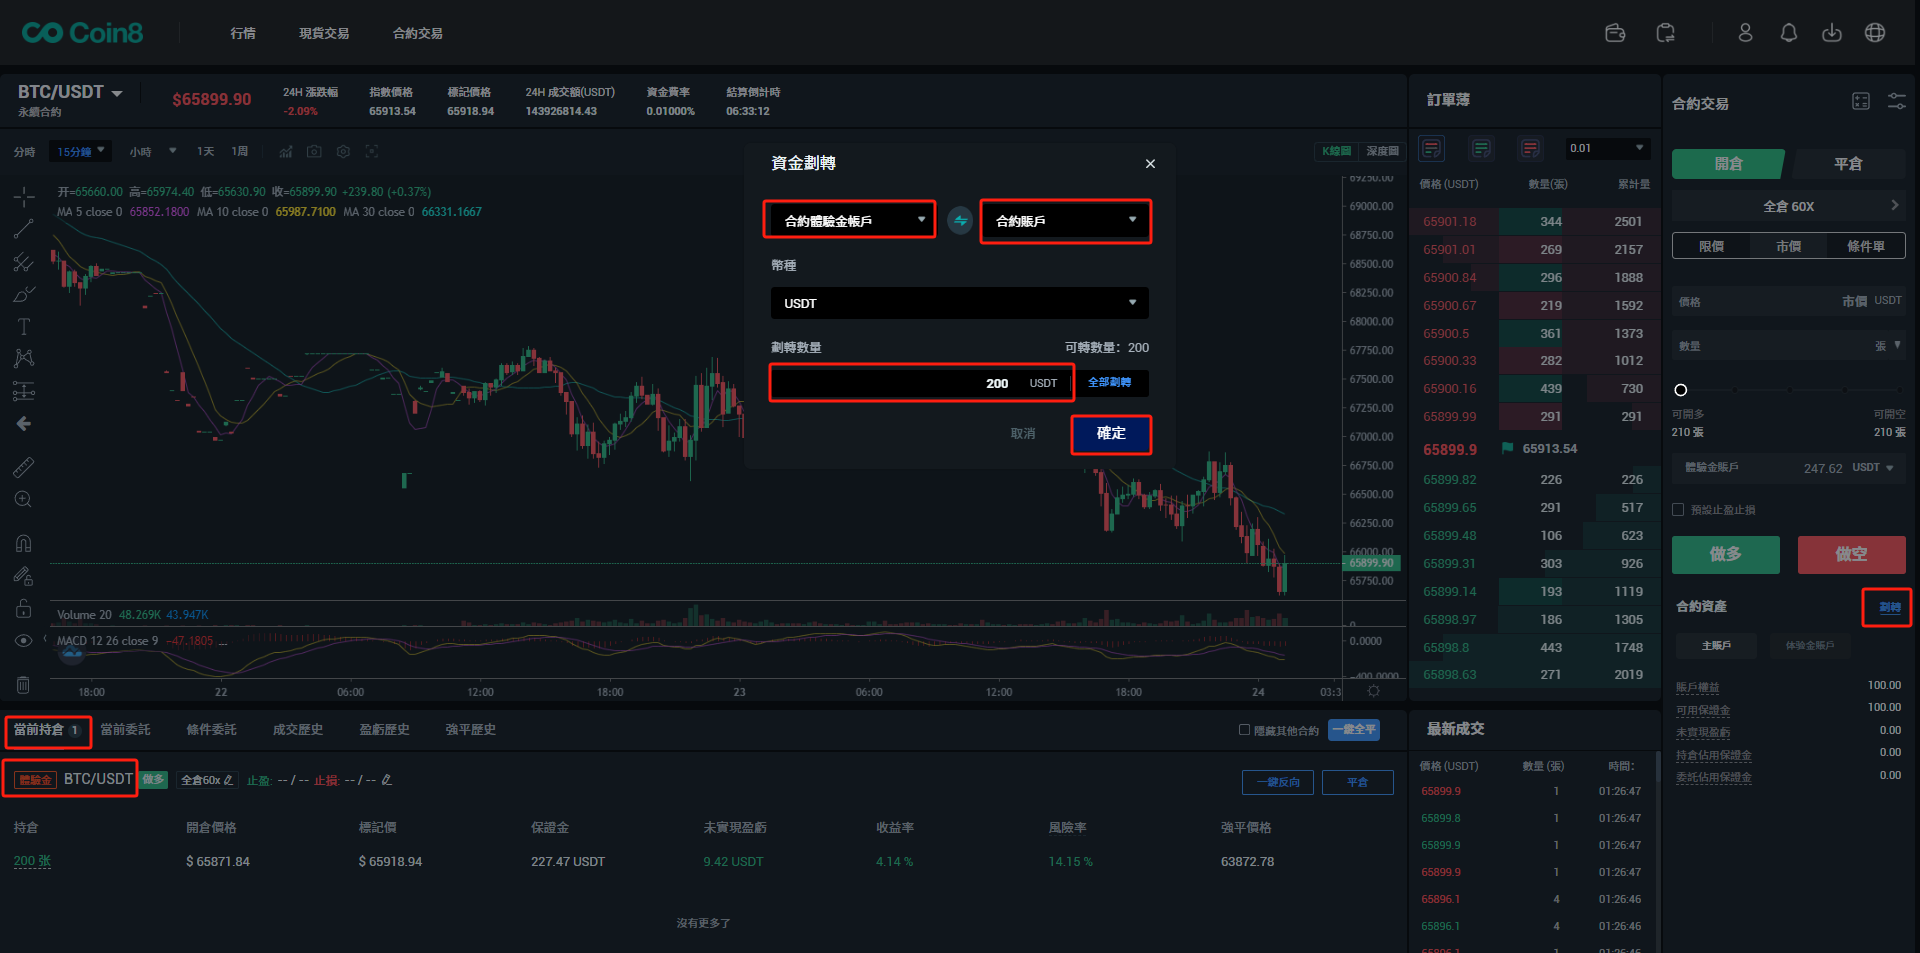Click the trash icon to delete drawings
1920x953 pixels.
click(24, 685)
